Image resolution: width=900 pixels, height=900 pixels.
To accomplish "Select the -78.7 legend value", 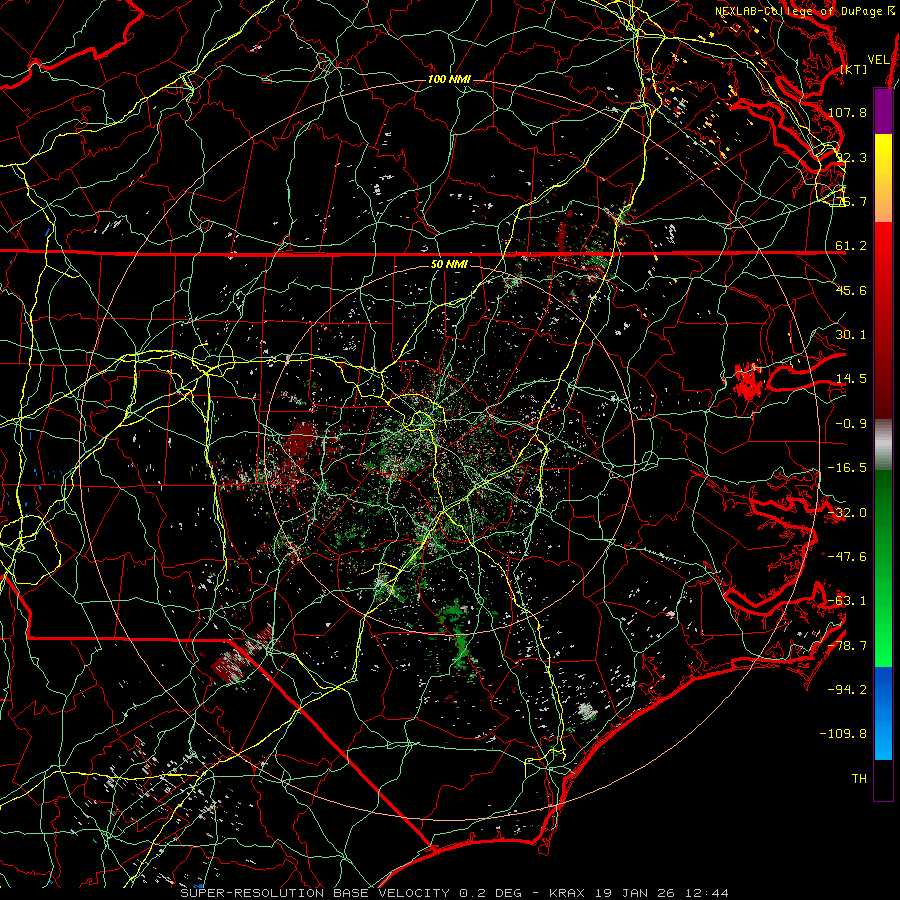I will (847, 646).
